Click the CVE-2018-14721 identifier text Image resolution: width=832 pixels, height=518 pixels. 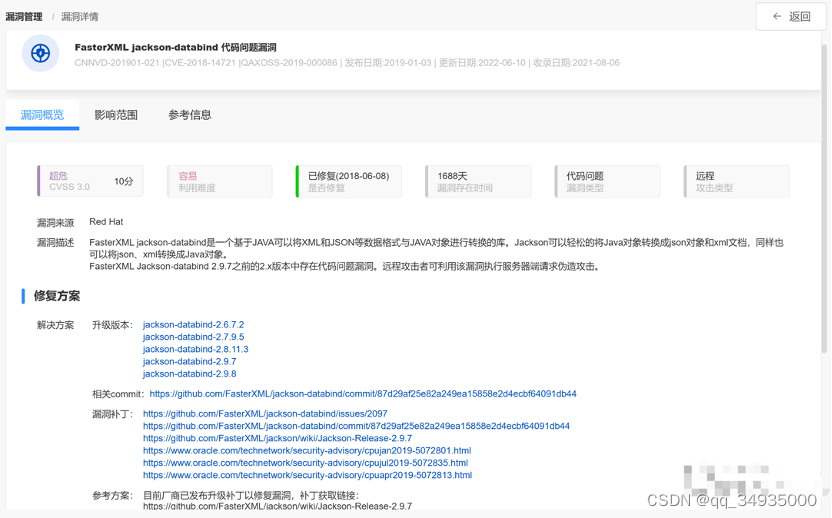coord(200,63)
